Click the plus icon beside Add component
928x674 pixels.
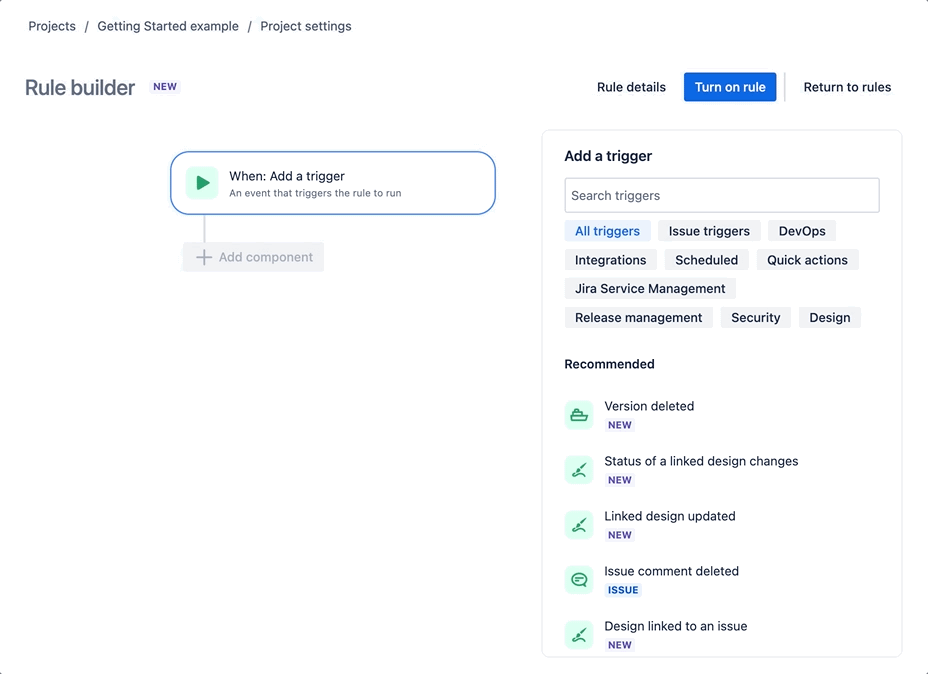(204, 257)
